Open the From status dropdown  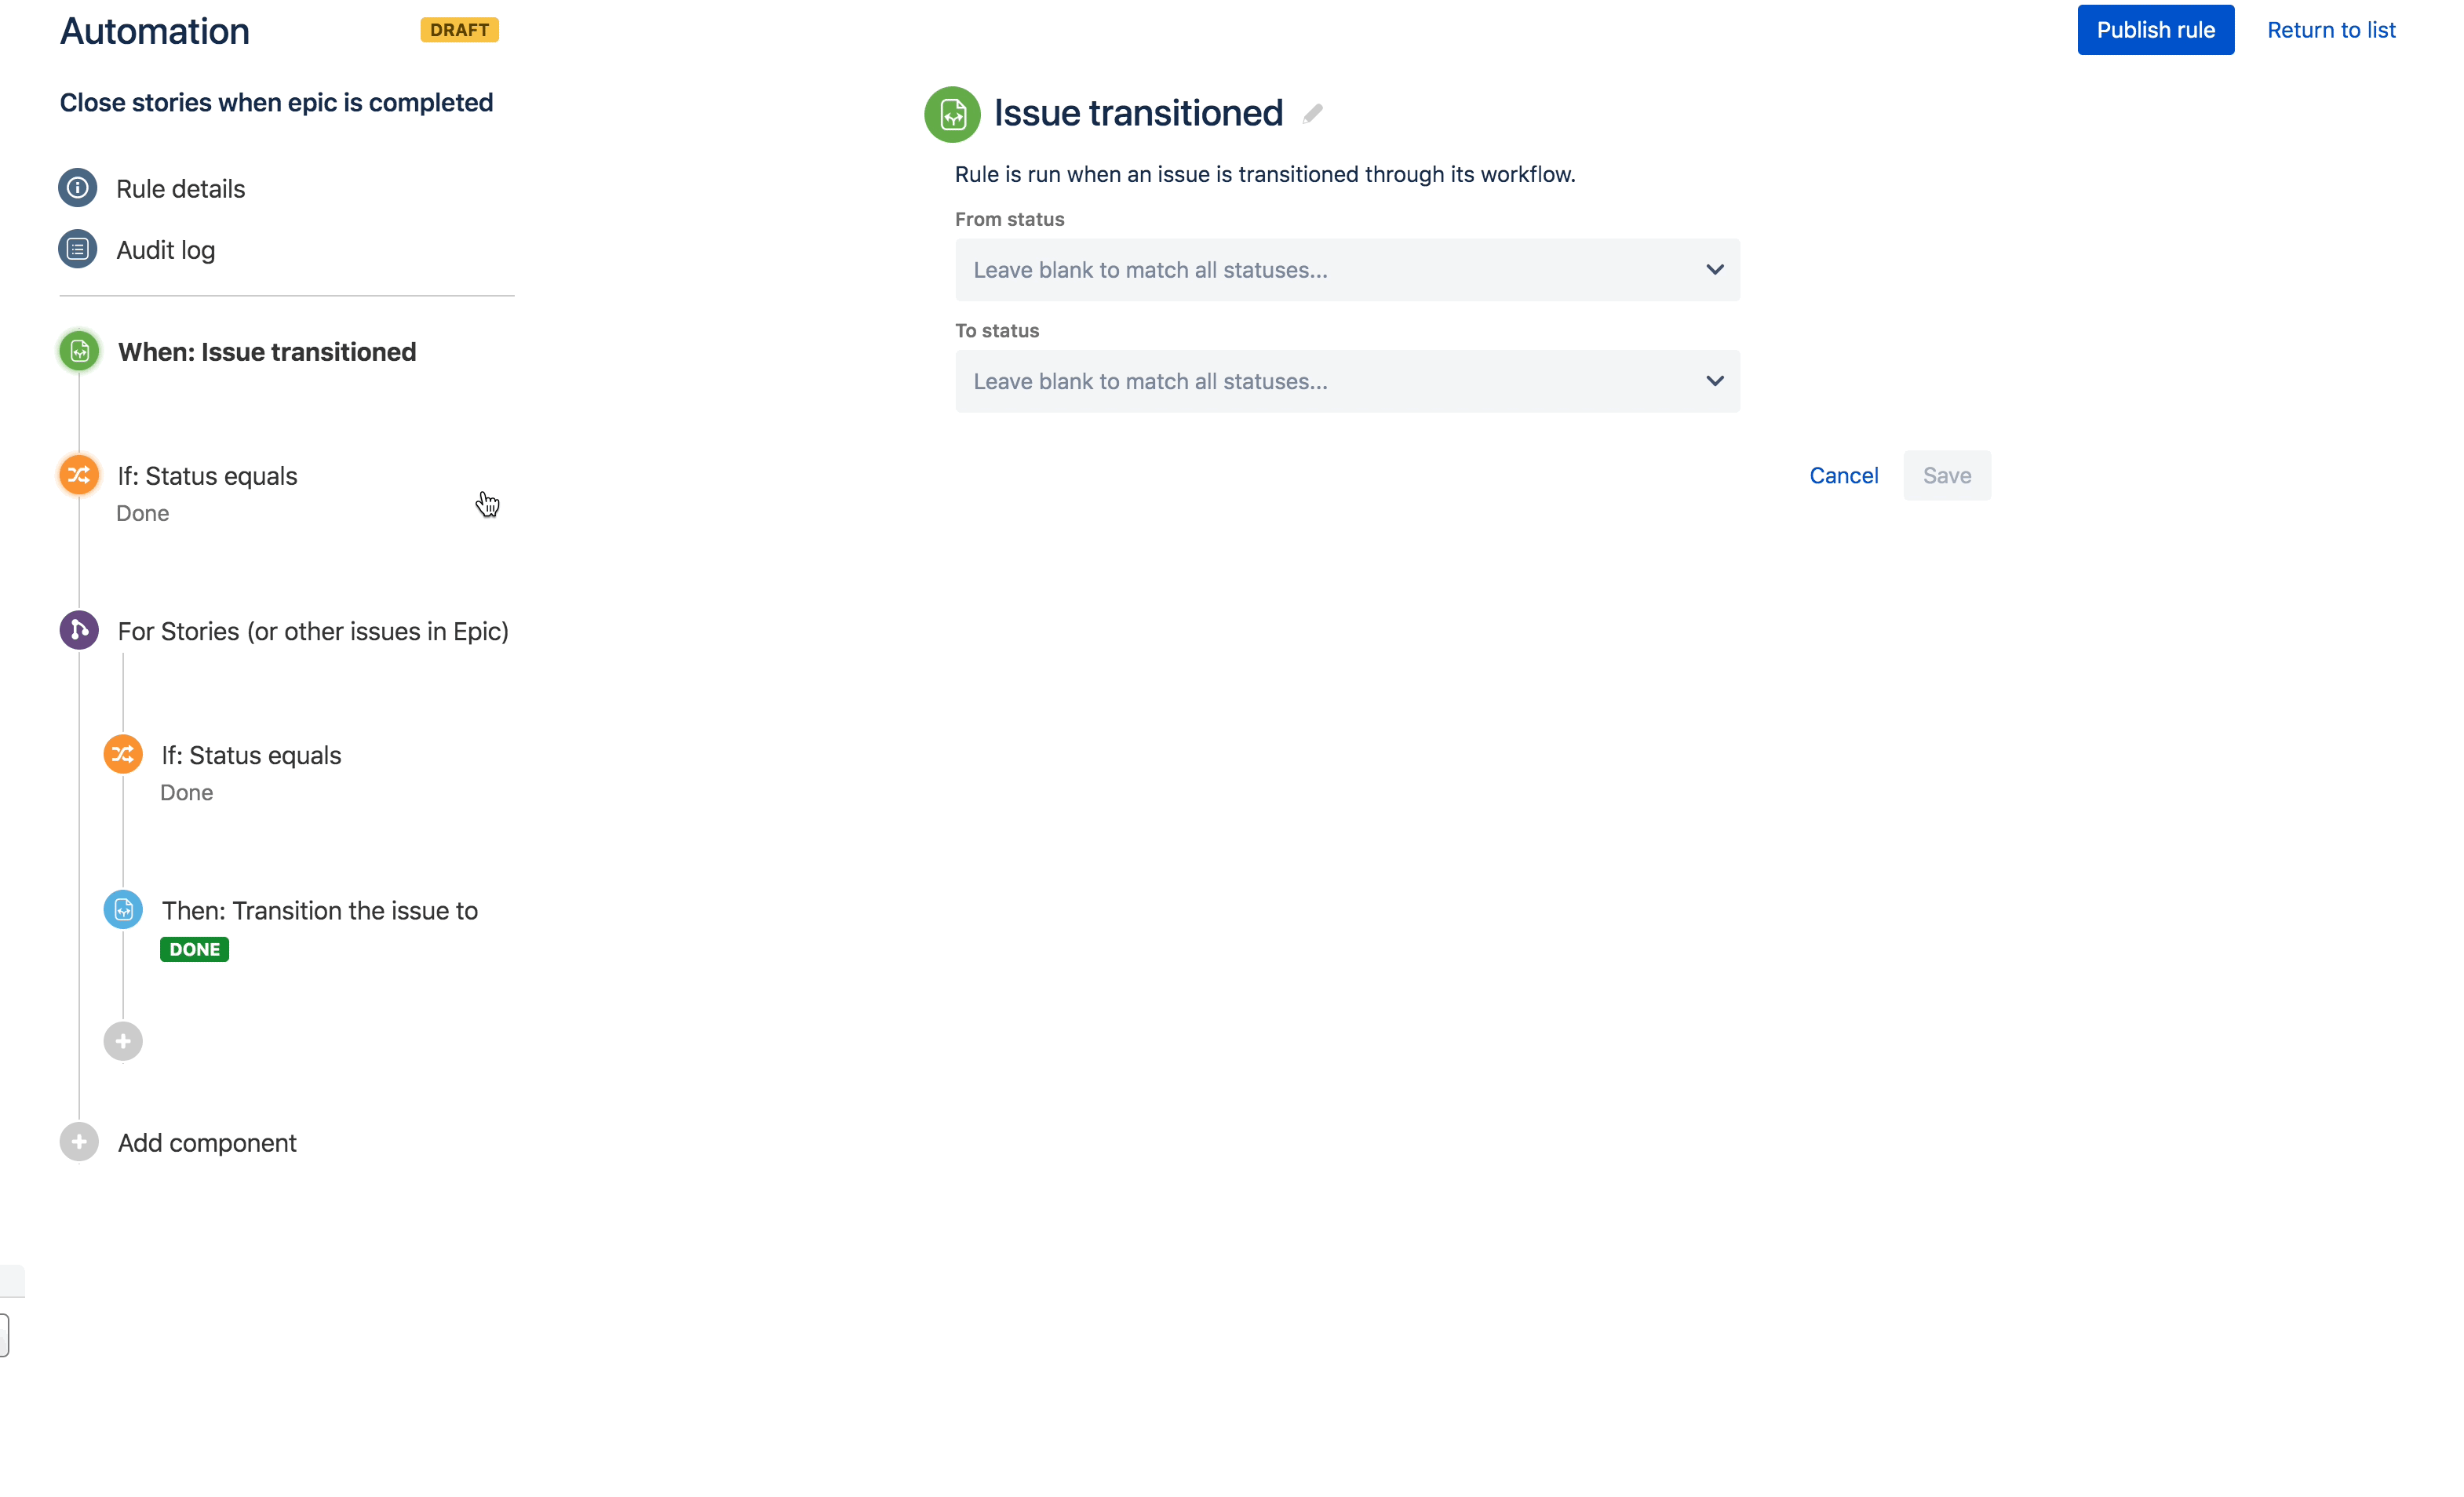pyautogui.click(x=1347, y=270)
